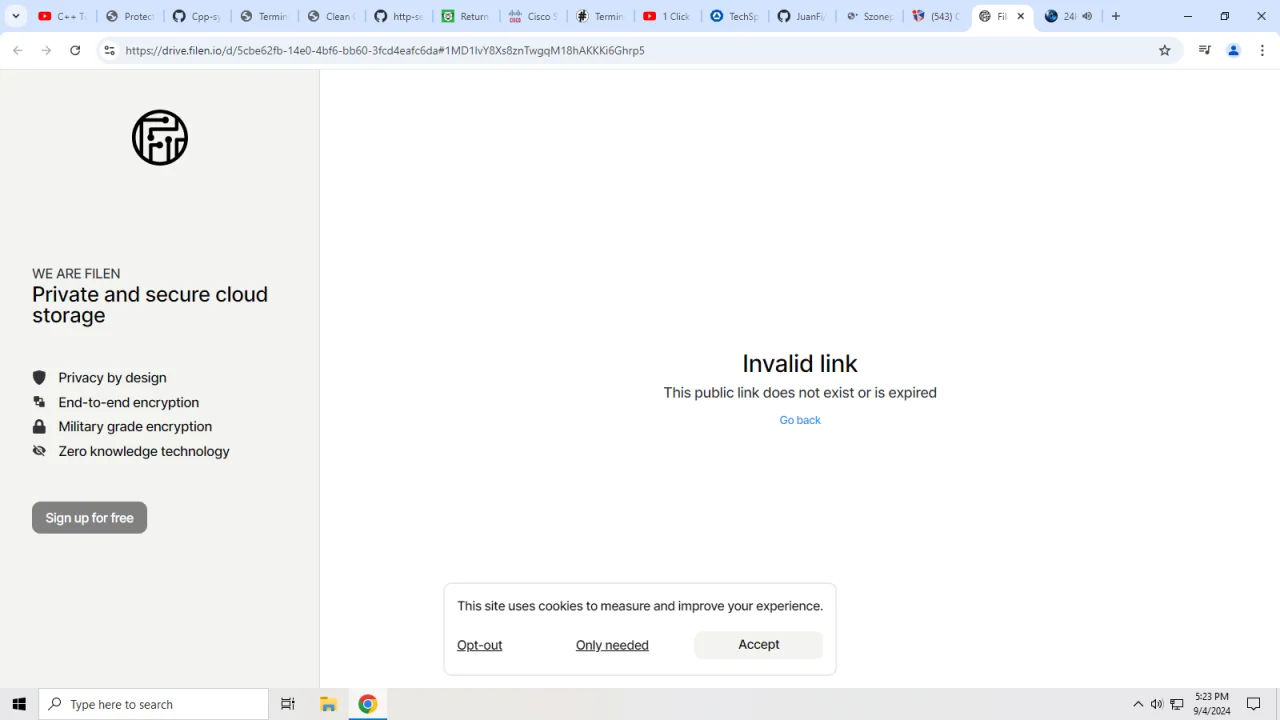Choose Only needed cookies
Image resolution: width=1280 pixels, height=720 pixels.
(x=612, y=645)
